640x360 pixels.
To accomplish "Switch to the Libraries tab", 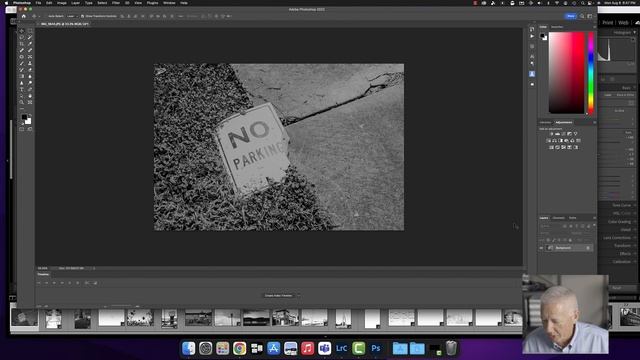I will (x=545, y=122).
